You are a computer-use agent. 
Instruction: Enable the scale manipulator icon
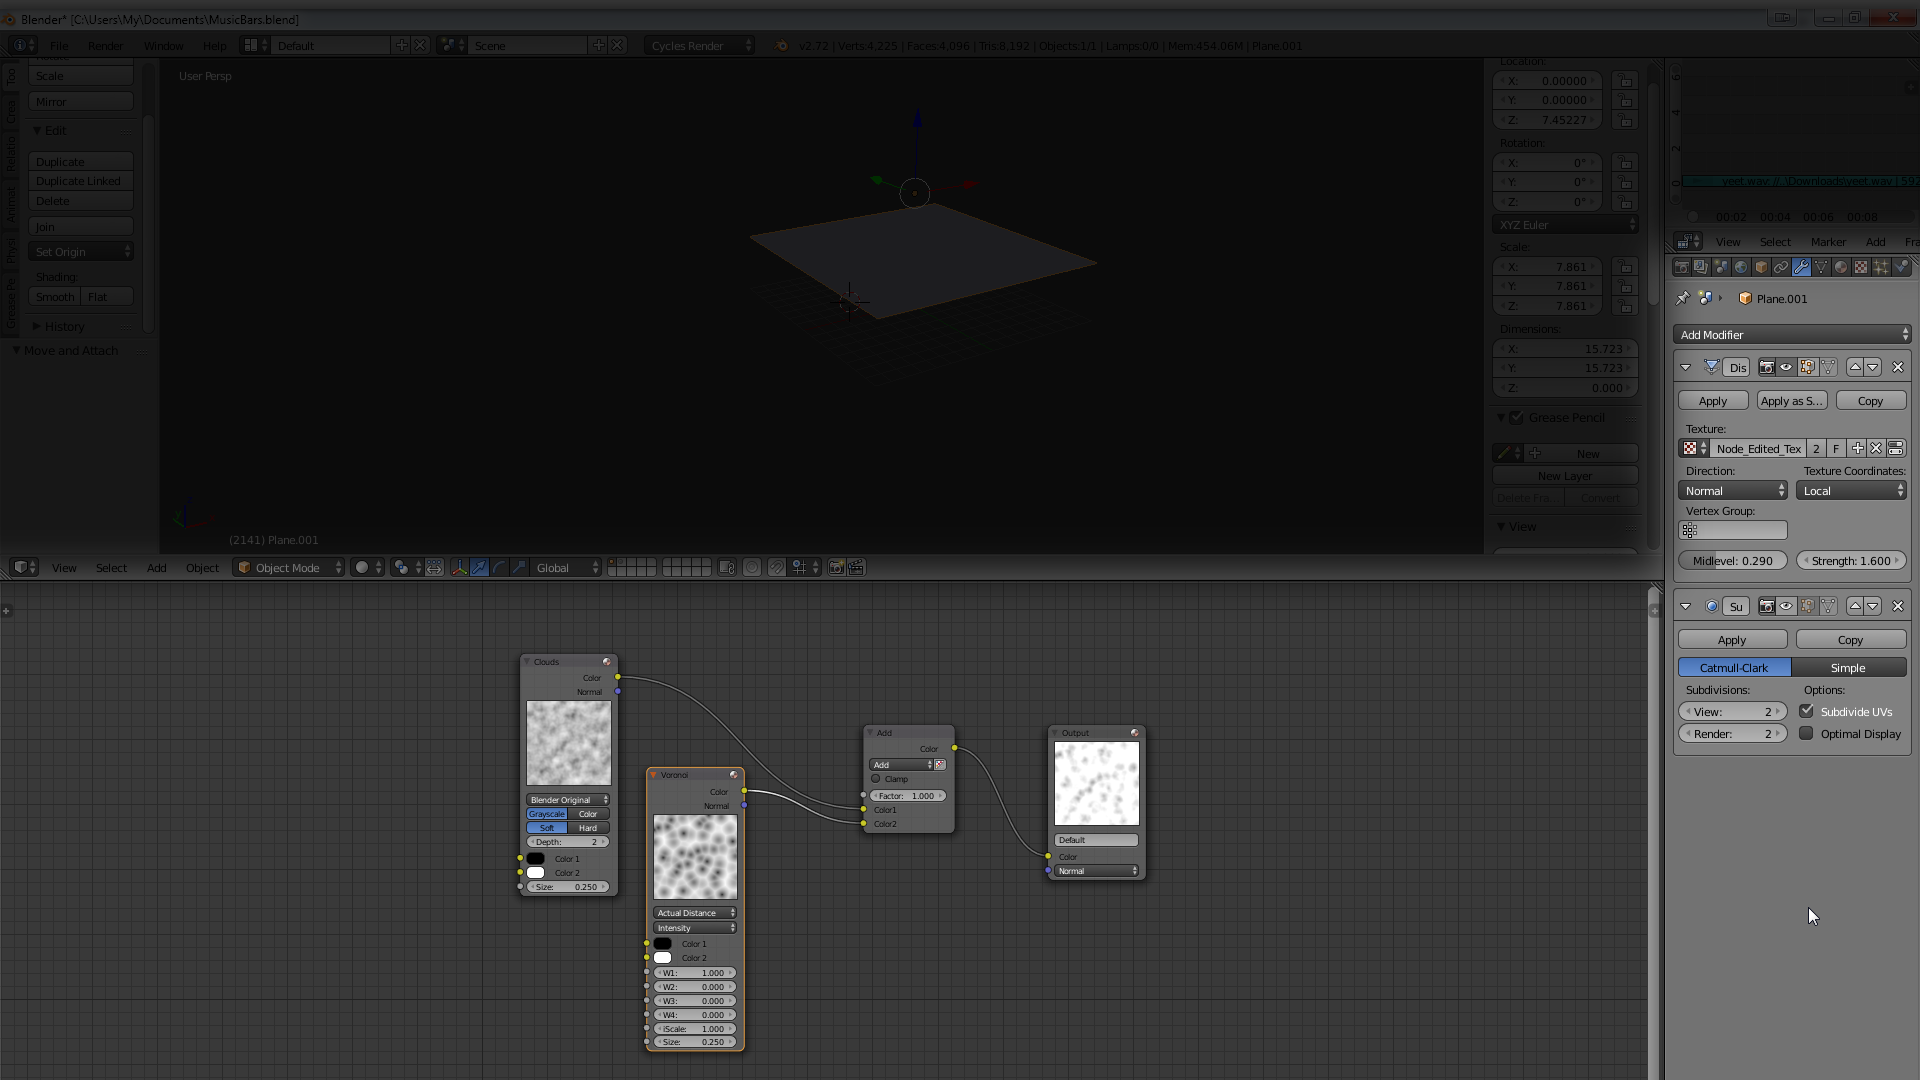(x=519, y=567)
